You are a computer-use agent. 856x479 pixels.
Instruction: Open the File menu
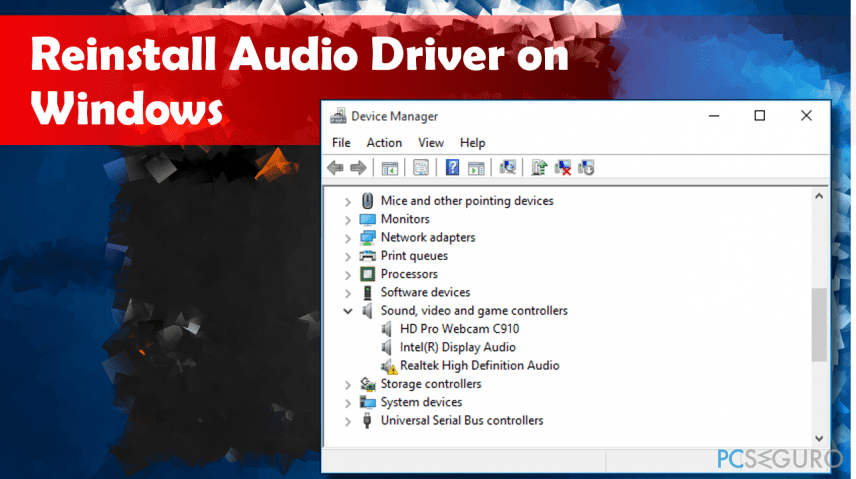click(x=341, y=143)
